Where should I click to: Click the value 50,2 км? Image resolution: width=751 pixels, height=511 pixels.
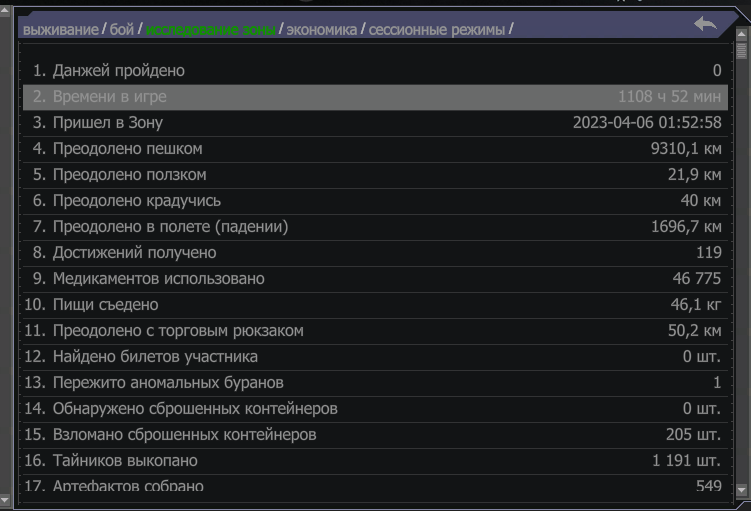coord(694,331)
